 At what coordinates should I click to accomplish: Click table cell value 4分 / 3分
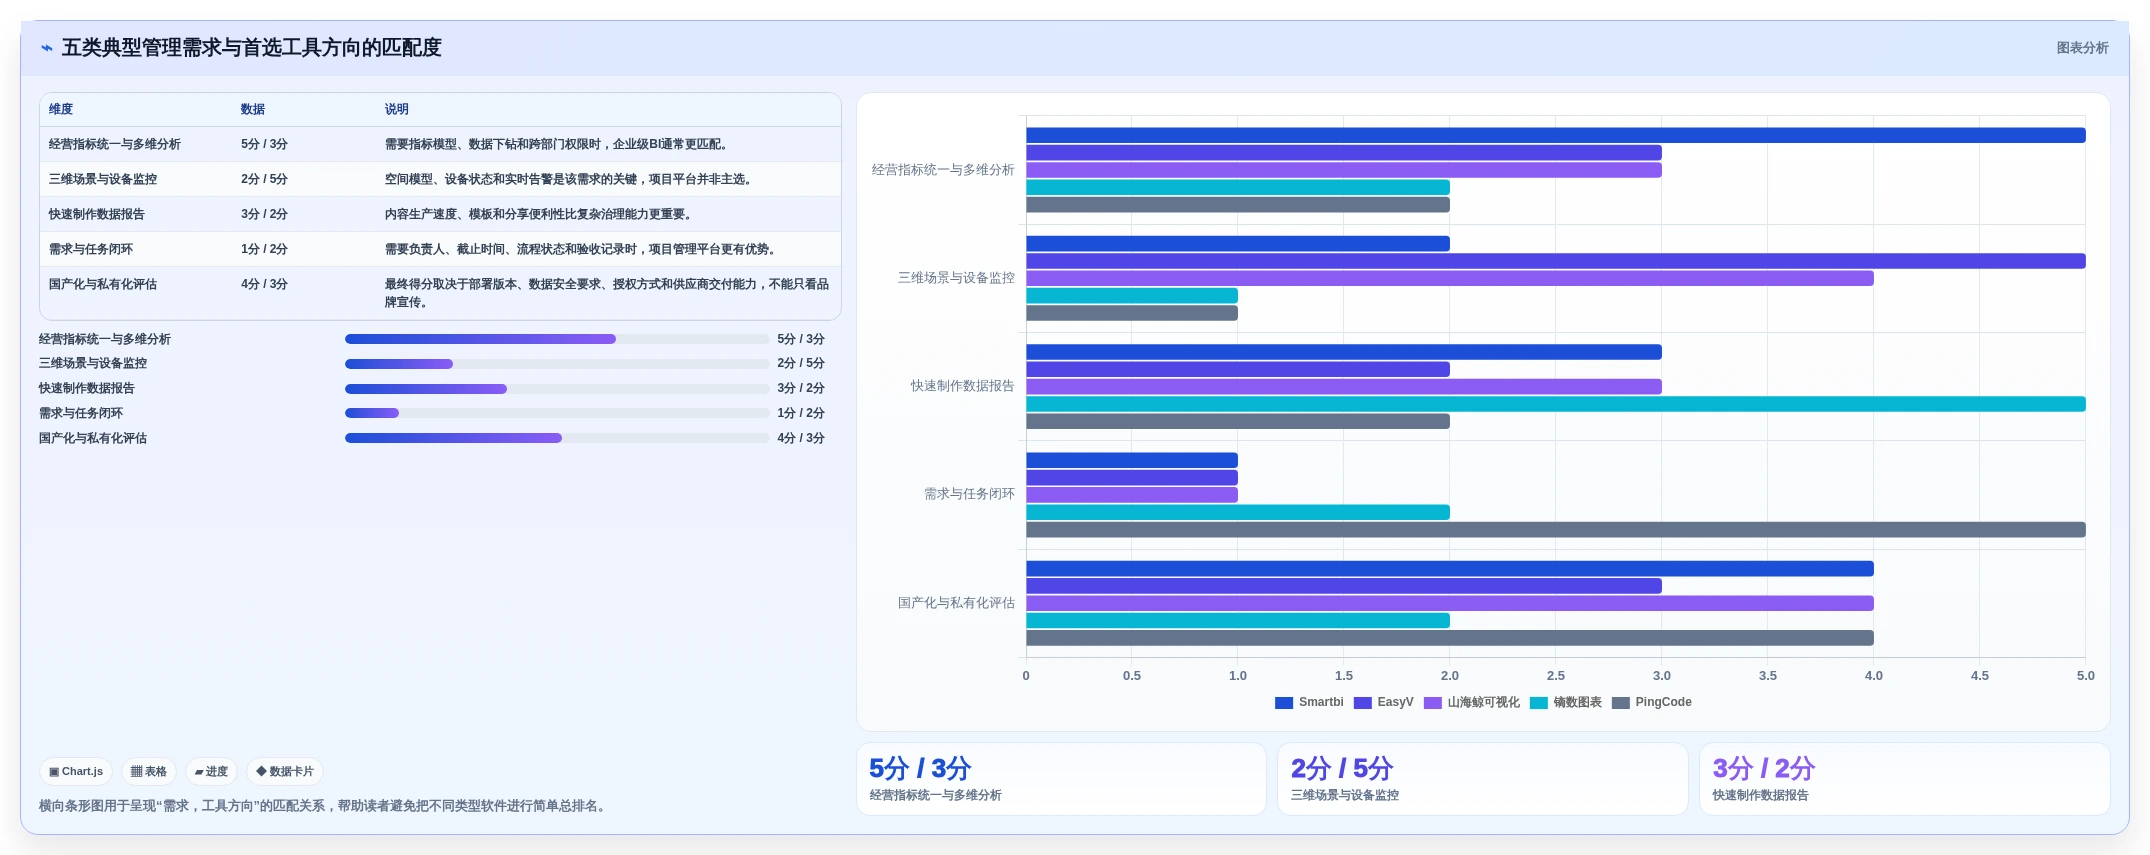(264, 284)
